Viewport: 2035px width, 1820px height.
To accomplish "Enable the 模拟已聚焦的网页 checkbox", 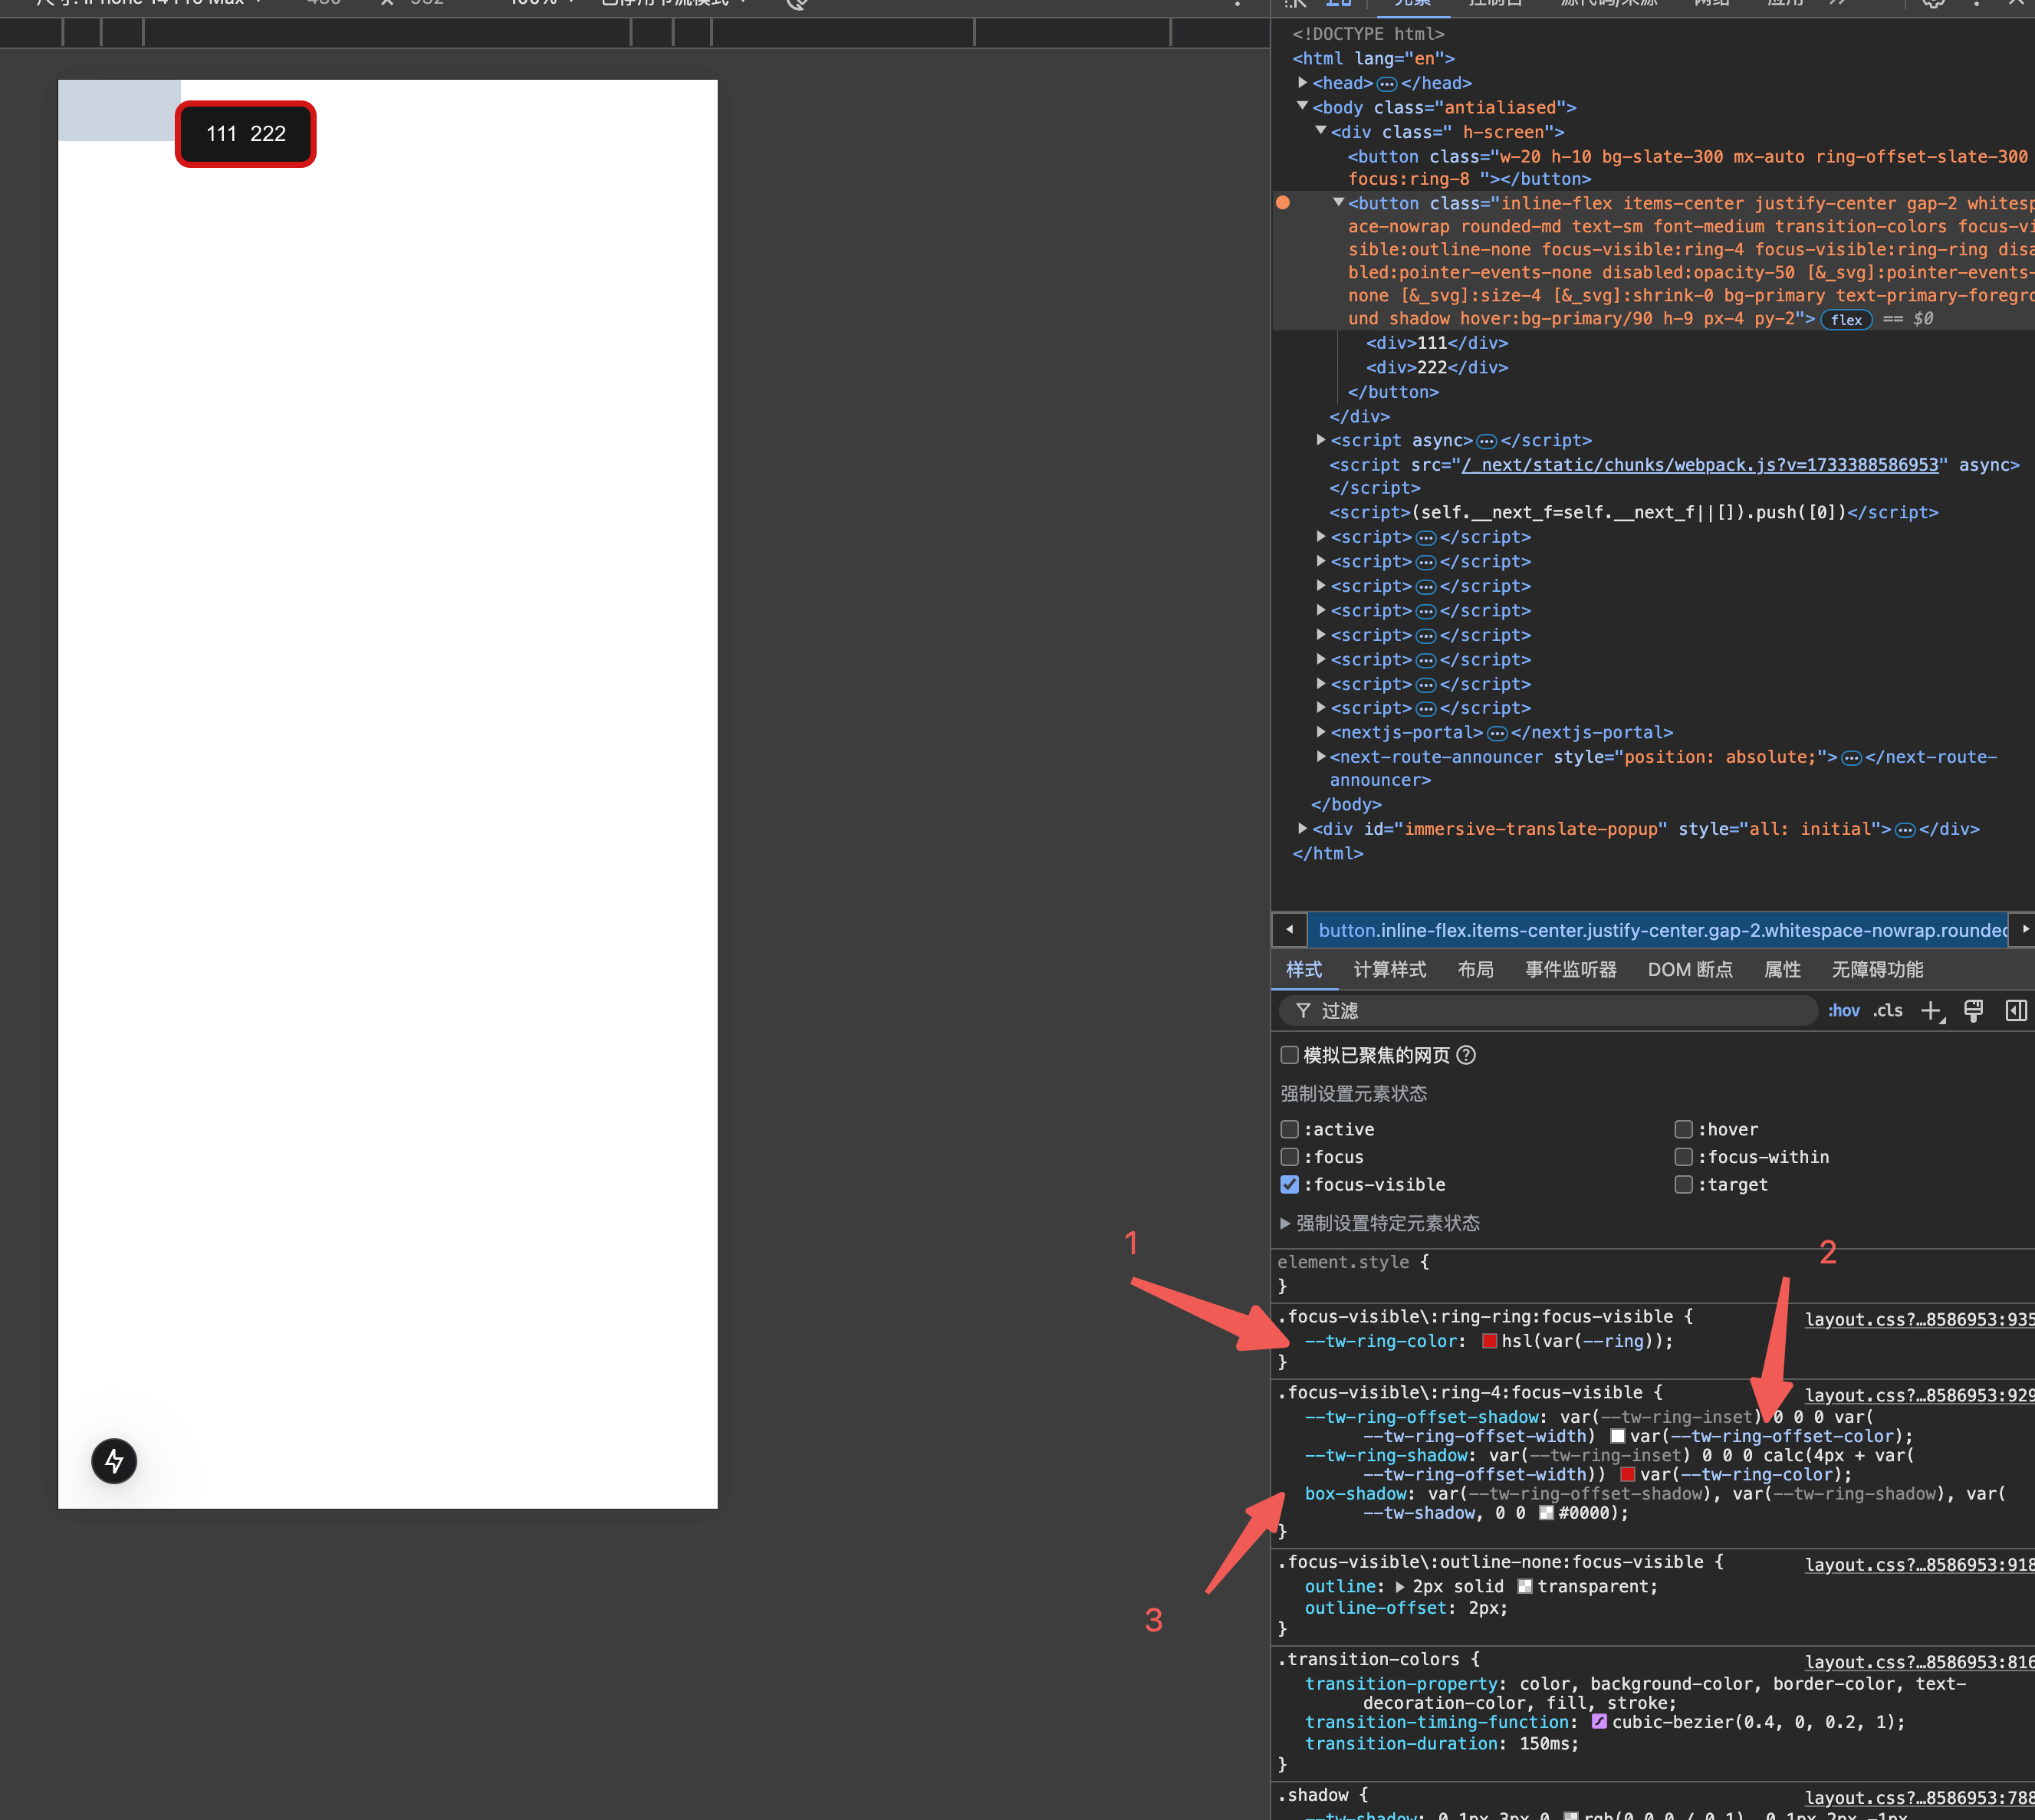I will 1290,1055.
